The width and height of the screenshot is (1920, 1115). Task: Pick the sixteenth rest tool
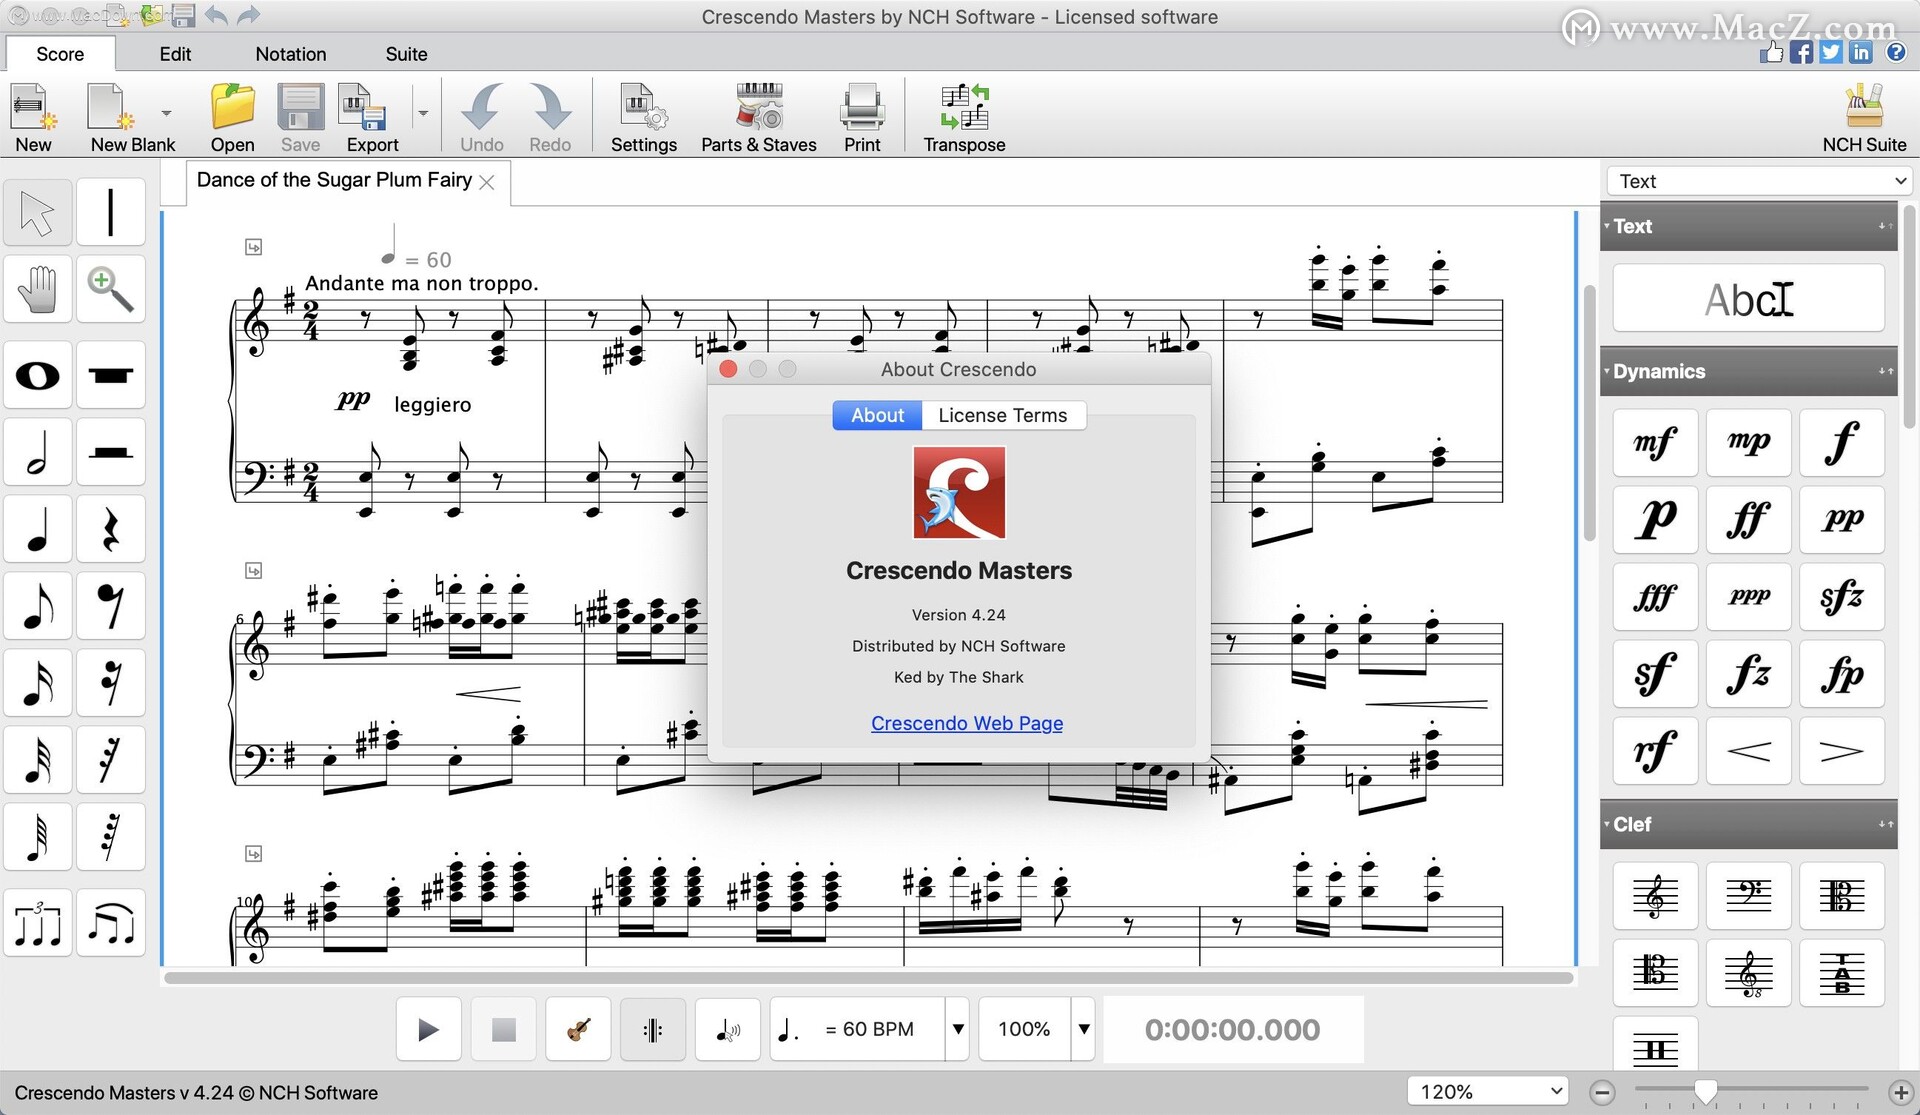(110, 683)
